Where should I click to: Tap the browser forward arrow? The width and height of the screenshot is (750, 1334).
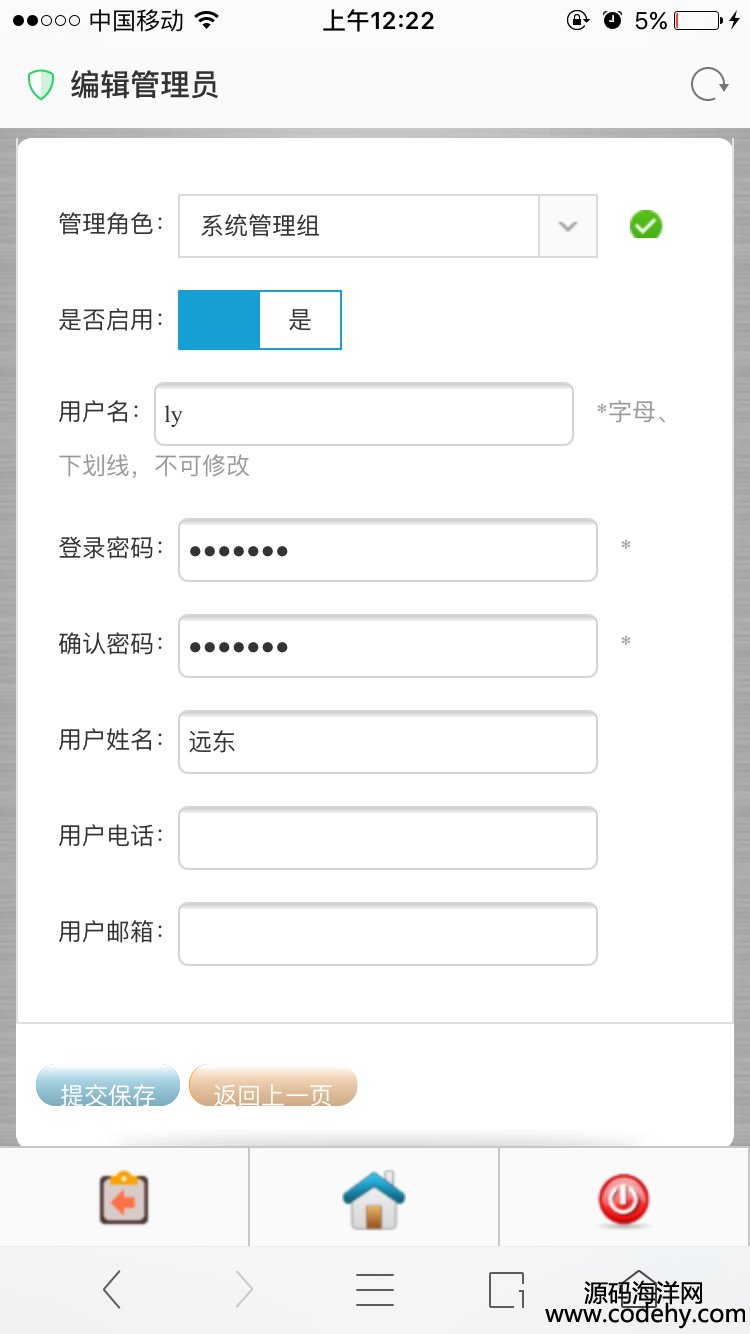pos(244,1290)
